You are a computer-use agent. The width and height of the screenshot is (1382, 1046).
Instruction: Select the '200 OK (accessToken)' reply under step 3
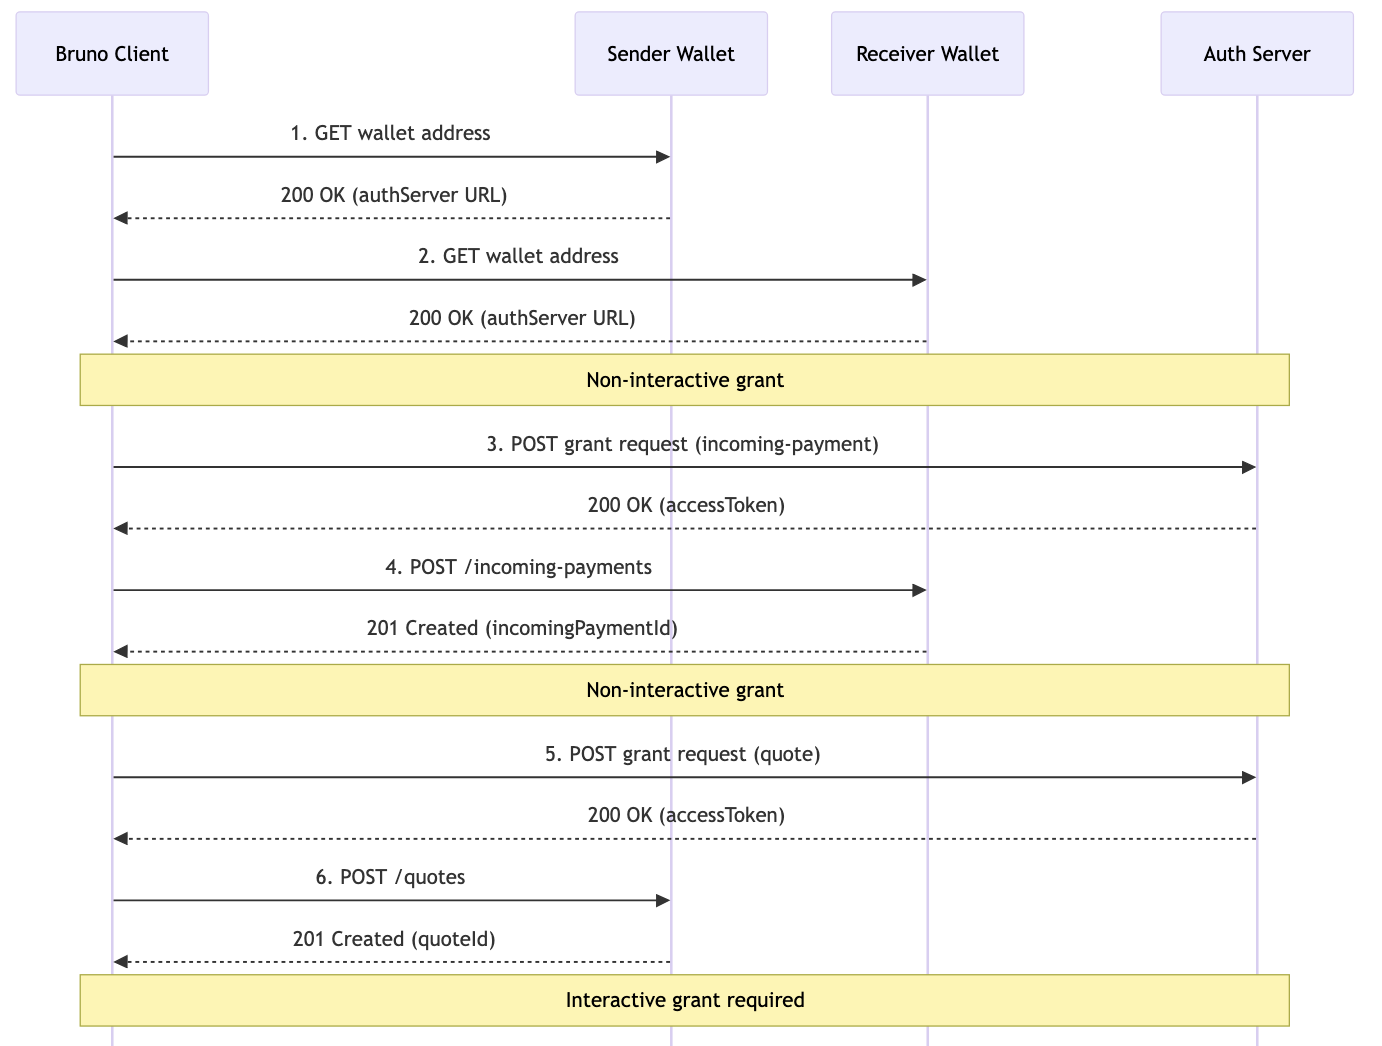(x=685, y=505)
